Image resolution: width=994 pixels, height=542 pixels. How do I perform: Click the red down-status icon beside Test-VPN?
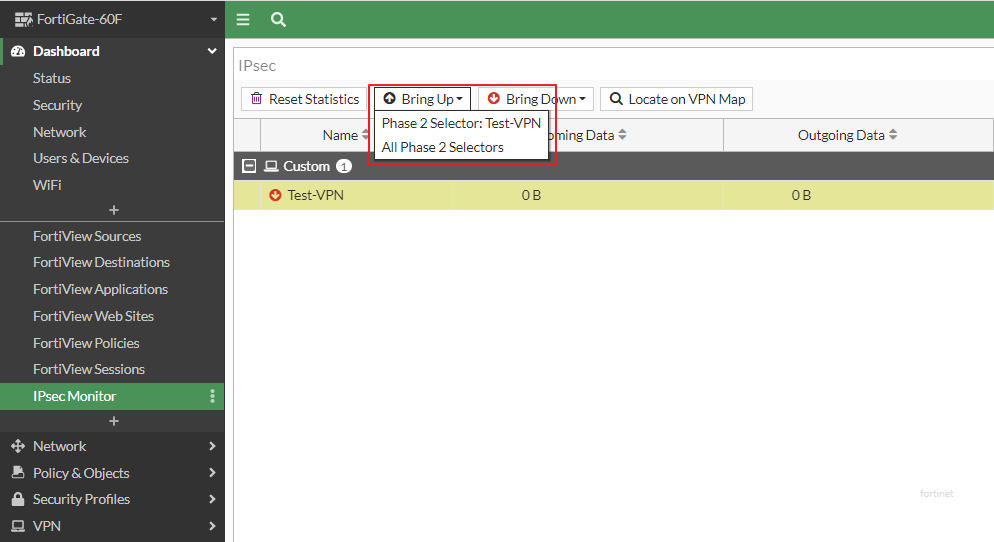[x=275, y=195]
